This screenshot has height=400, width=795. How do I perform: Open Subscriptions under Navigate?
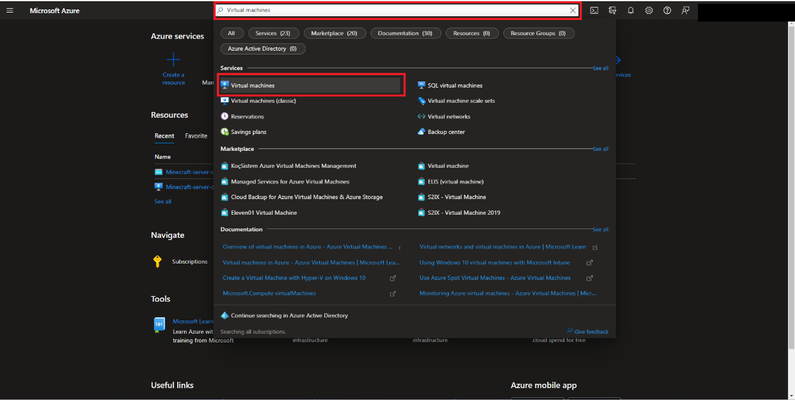[190, 262]
